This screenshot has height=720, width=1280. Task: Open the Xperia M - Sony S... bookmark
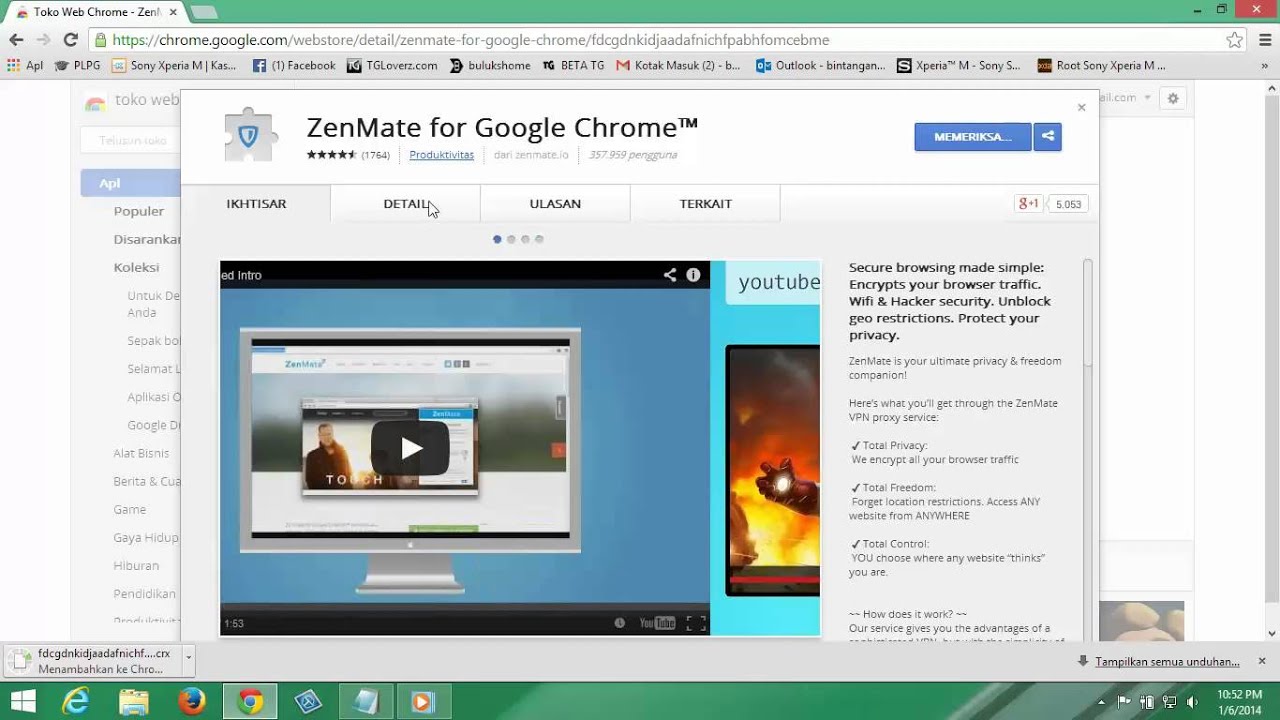tap(959, 65)
